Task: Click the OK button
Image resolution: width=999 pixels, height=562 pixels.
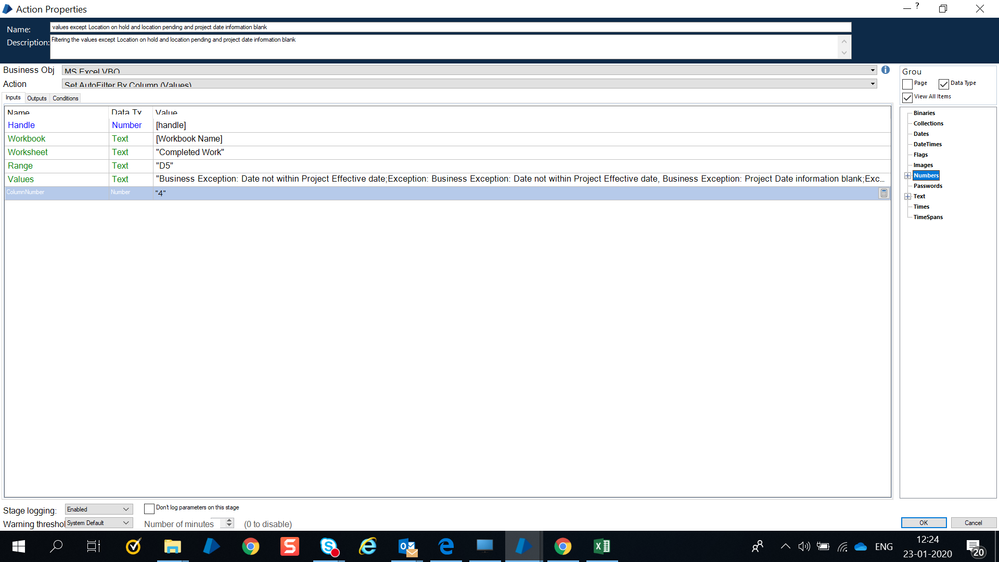Action: [x=923, y=522]
